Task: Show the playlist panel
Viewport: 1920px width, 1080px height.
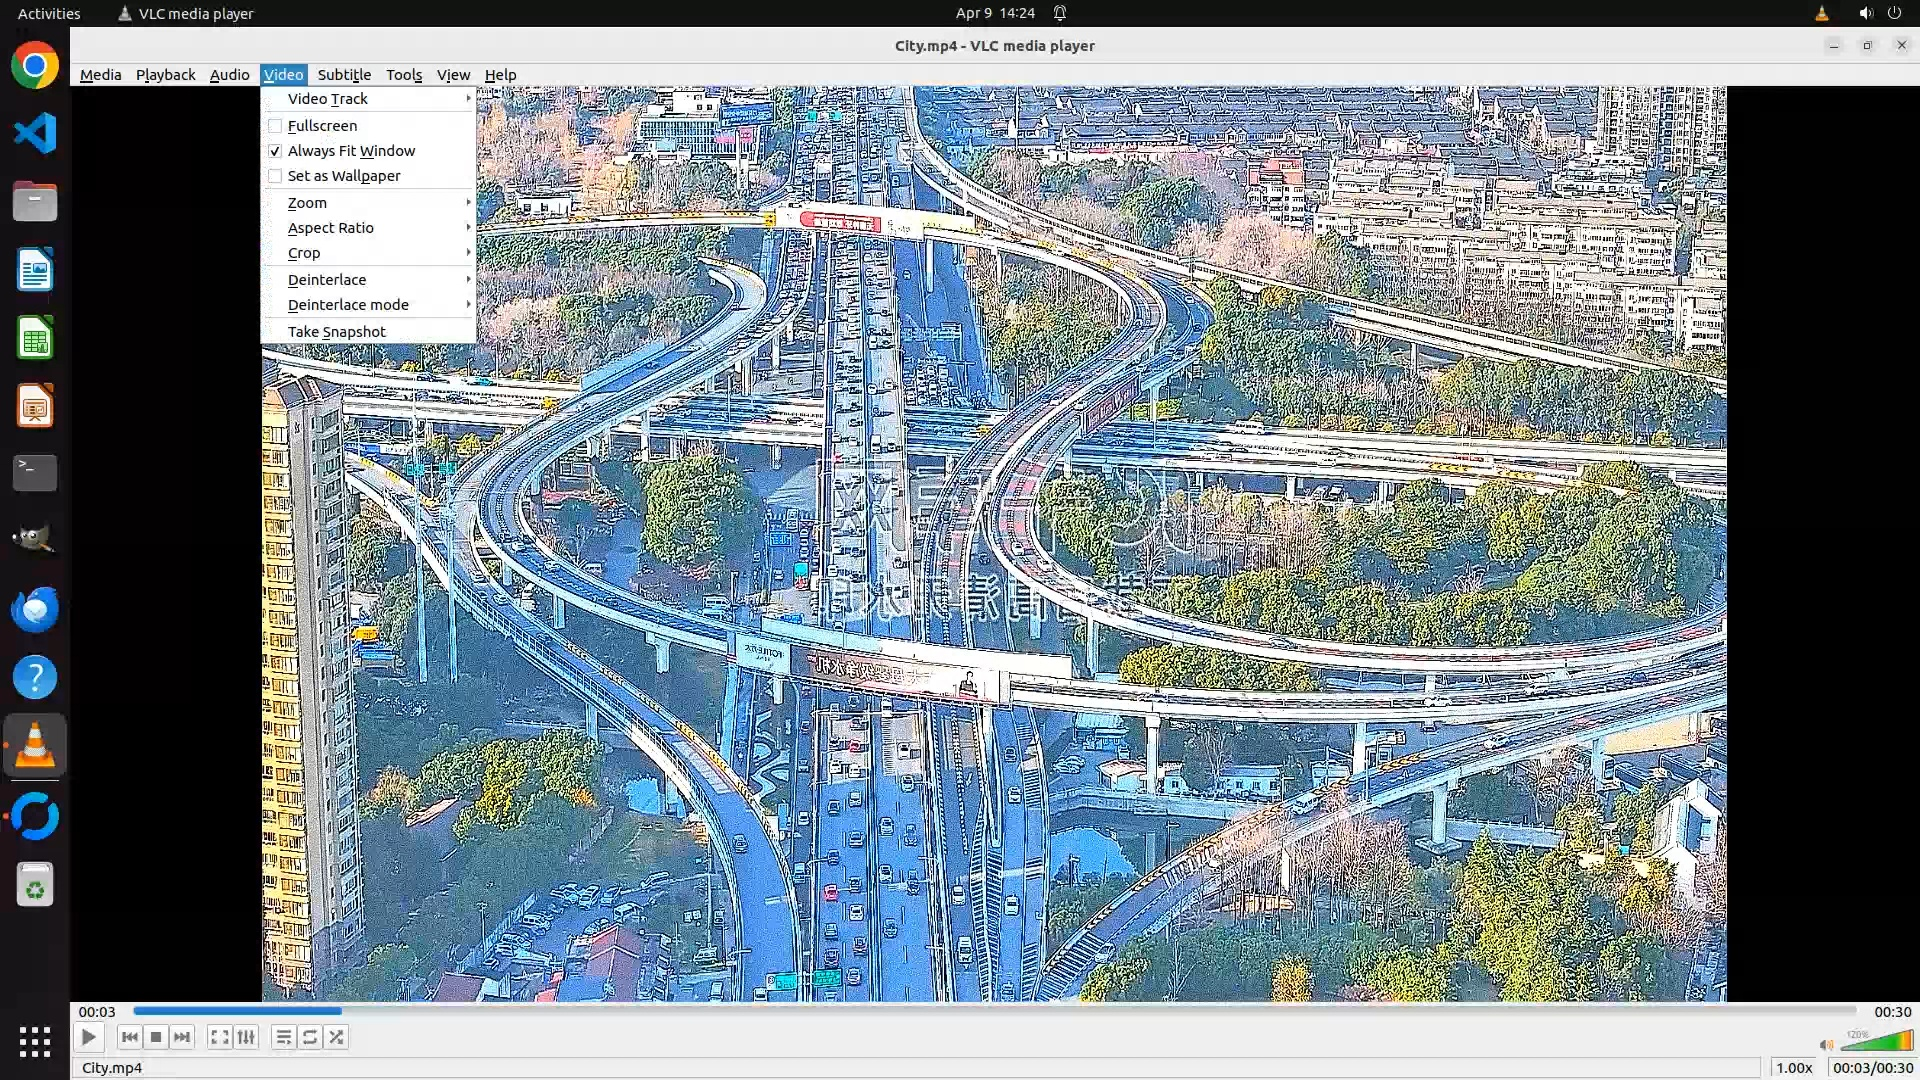Action: pos(283,1037)
